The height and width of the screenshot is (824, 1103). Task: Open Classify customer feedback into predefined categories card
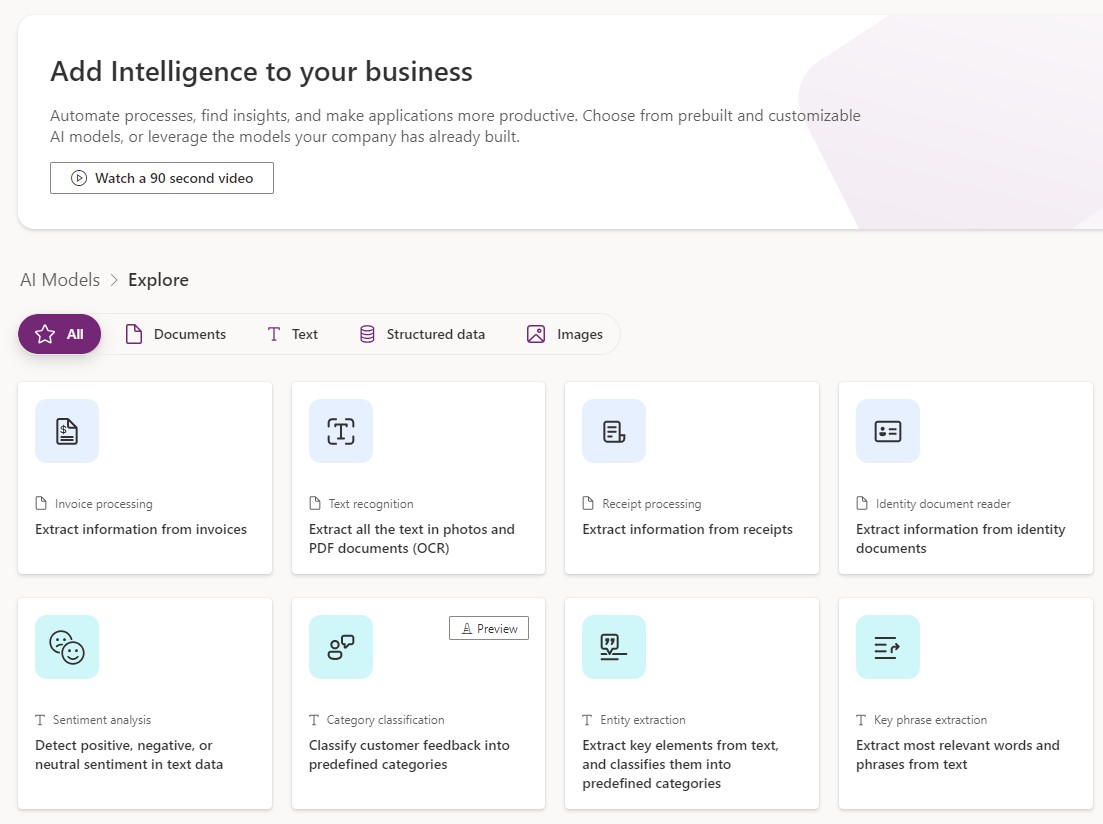pyautogui.click(x=419, y=704)
